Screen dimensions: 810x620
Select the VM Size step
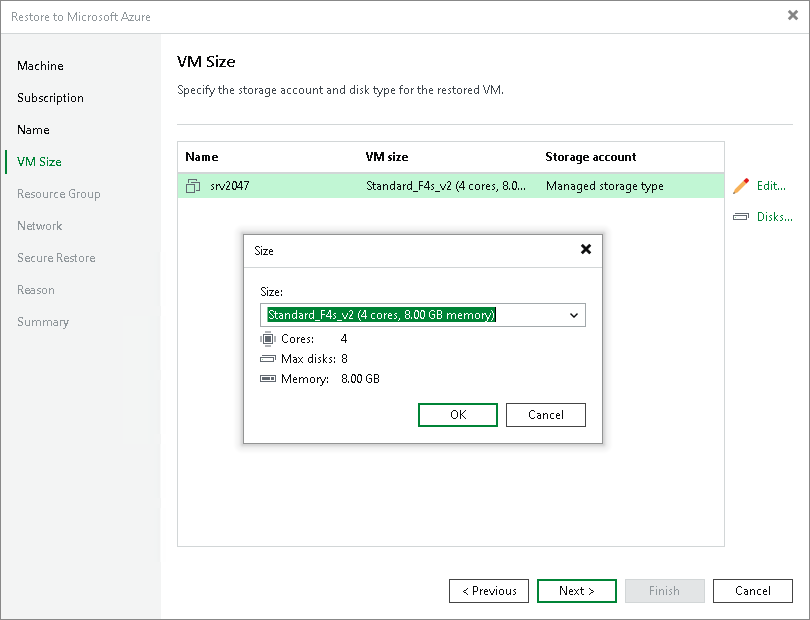click(39, 162)
